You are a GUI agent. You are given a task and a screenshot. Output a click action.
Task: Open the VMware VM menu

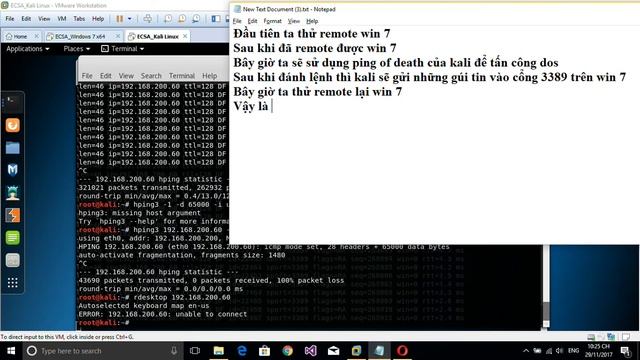pyautogui.click(x=62, y=19)
